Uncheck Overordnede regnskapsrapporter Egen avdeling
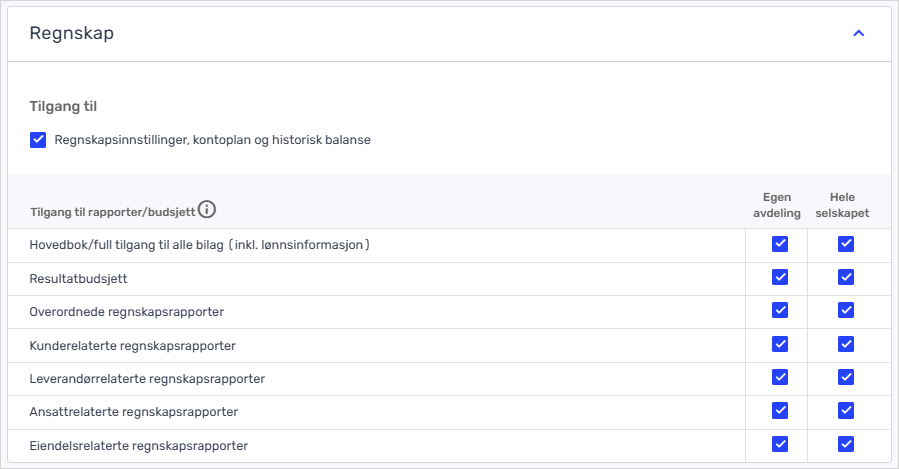 pyautogui.click(x=780, y=311)
